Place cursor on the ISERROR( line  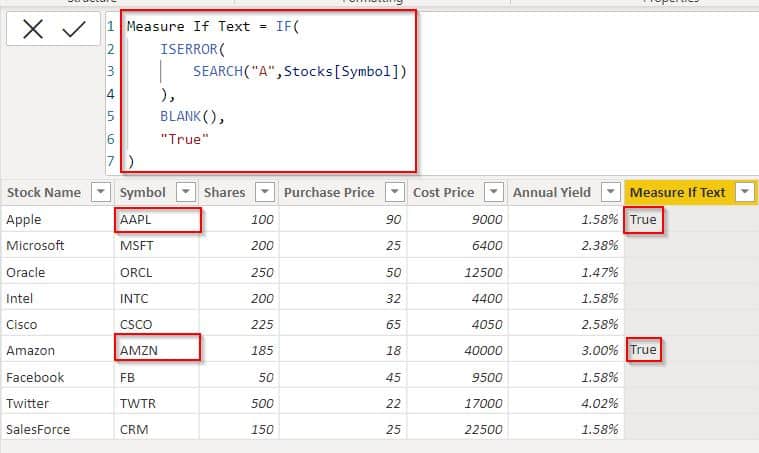tap(193, 49)
